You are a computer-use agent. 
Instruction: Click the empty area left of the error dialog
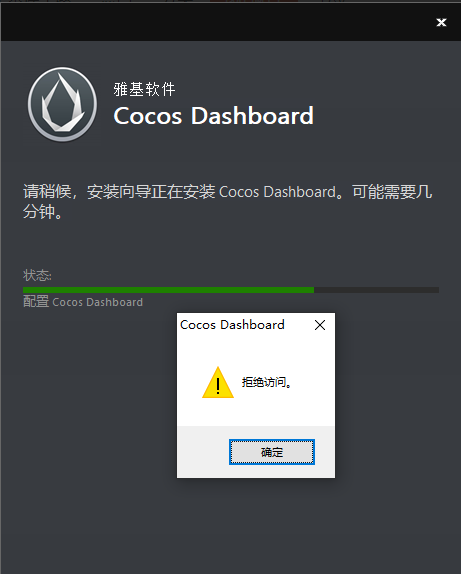(89, 395)
